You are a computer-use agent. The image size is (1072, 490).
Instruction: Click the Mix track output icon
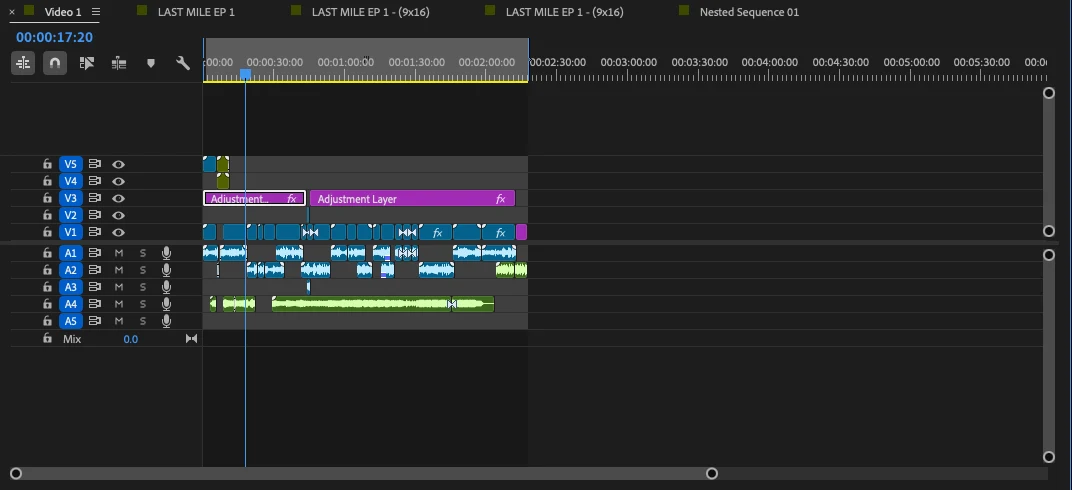tap(191, 338)
